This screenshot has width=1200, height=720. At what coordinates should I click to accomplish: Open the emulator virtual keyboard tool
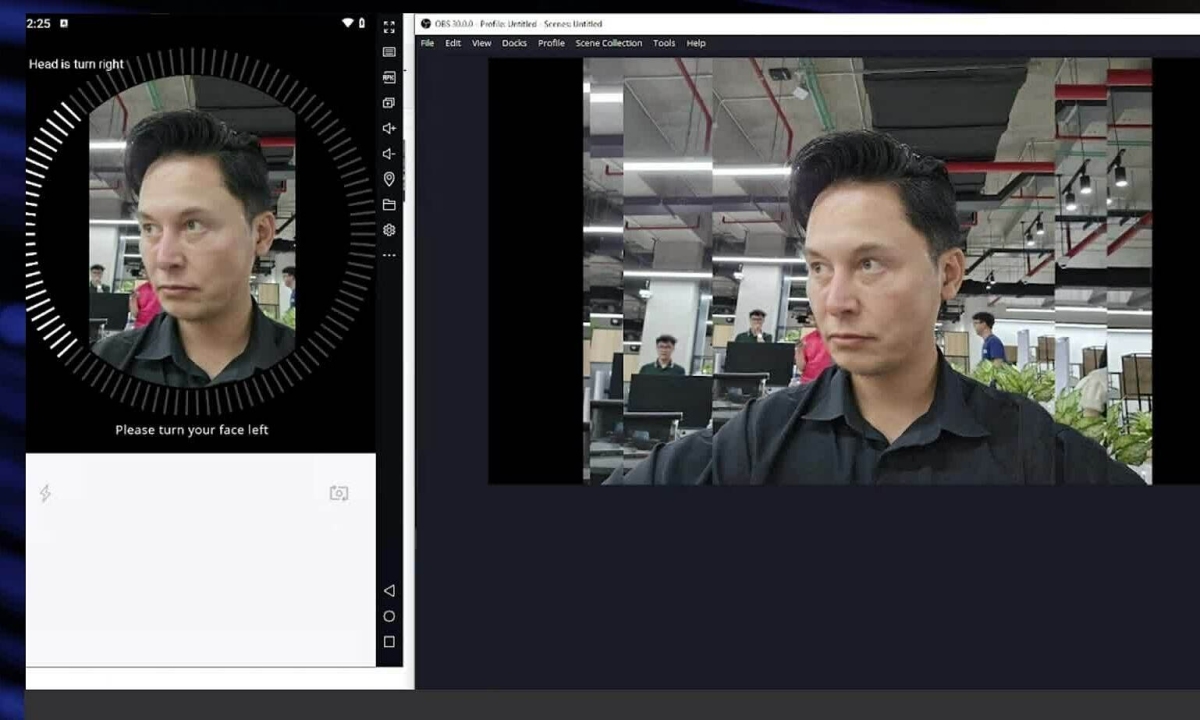pyautogui.click(x=389, y=52)
